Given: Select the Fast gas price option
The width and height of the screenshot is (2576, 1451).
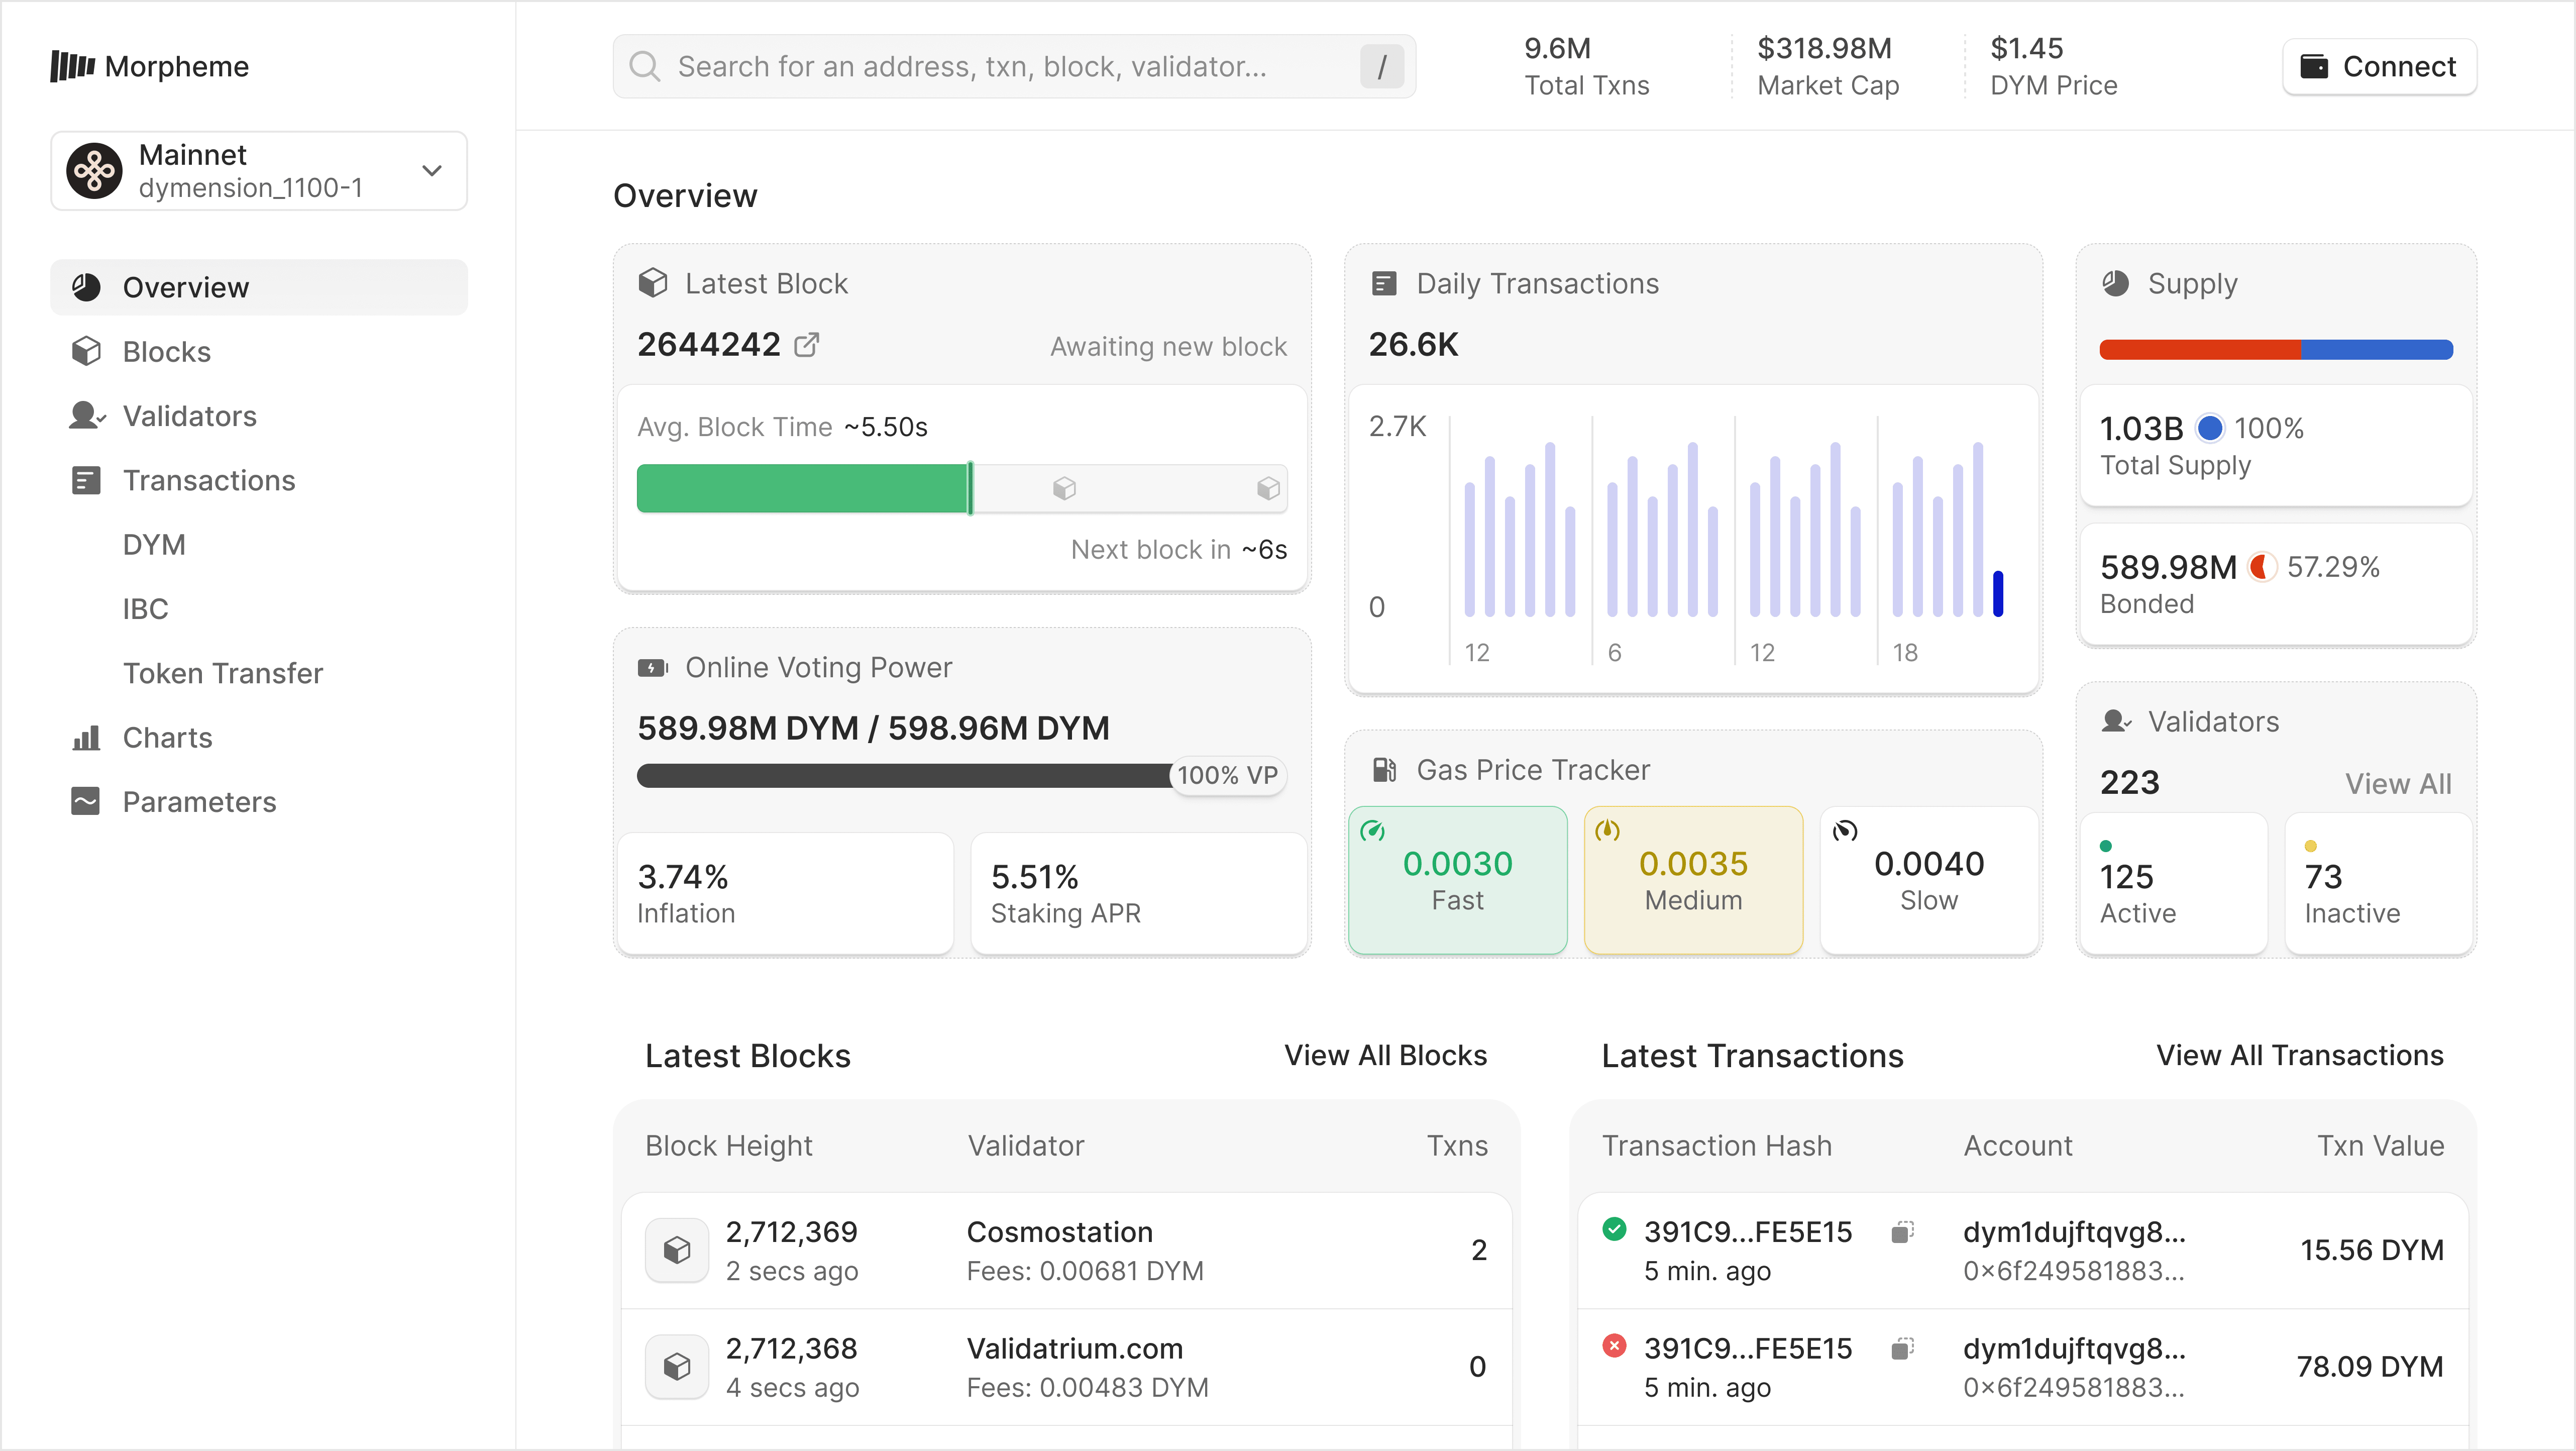Looking at the screenshot, I should tap(1457, 880).
